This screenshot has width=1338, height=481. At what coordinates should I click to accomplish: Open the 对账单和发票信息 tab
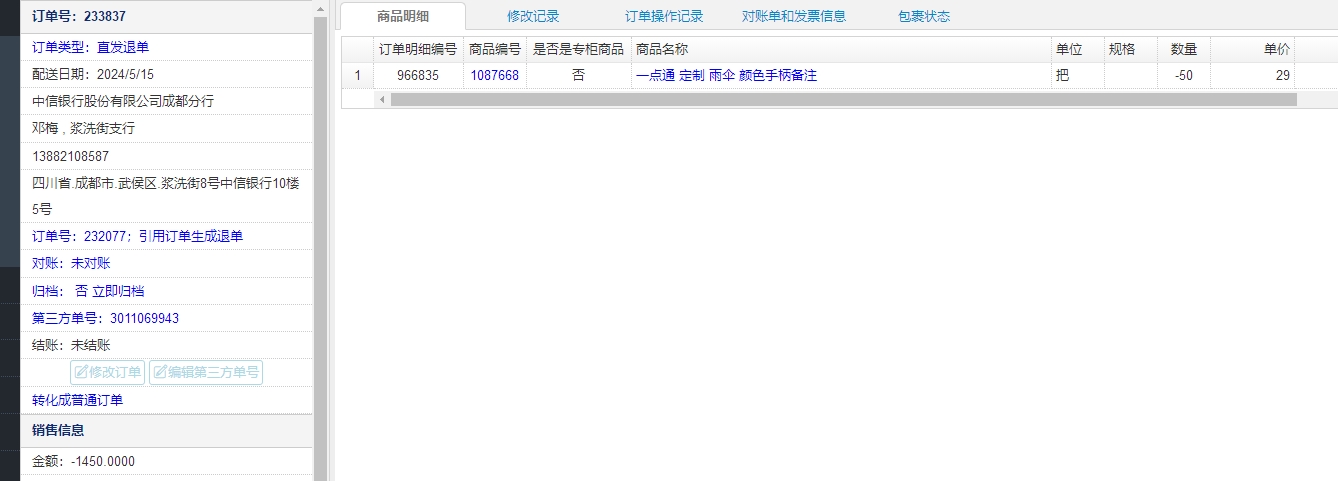coord(794,16)
